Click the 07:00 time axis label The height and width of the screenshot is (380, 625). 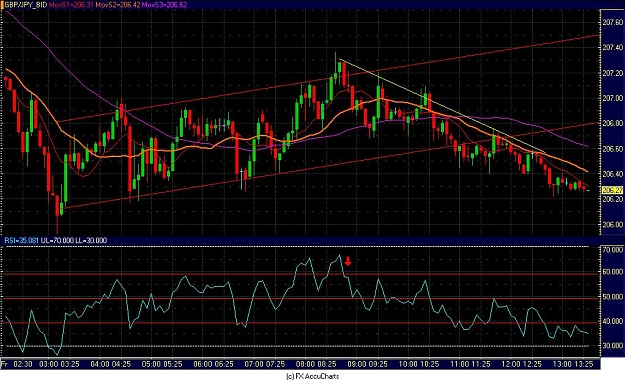(254, 364)
